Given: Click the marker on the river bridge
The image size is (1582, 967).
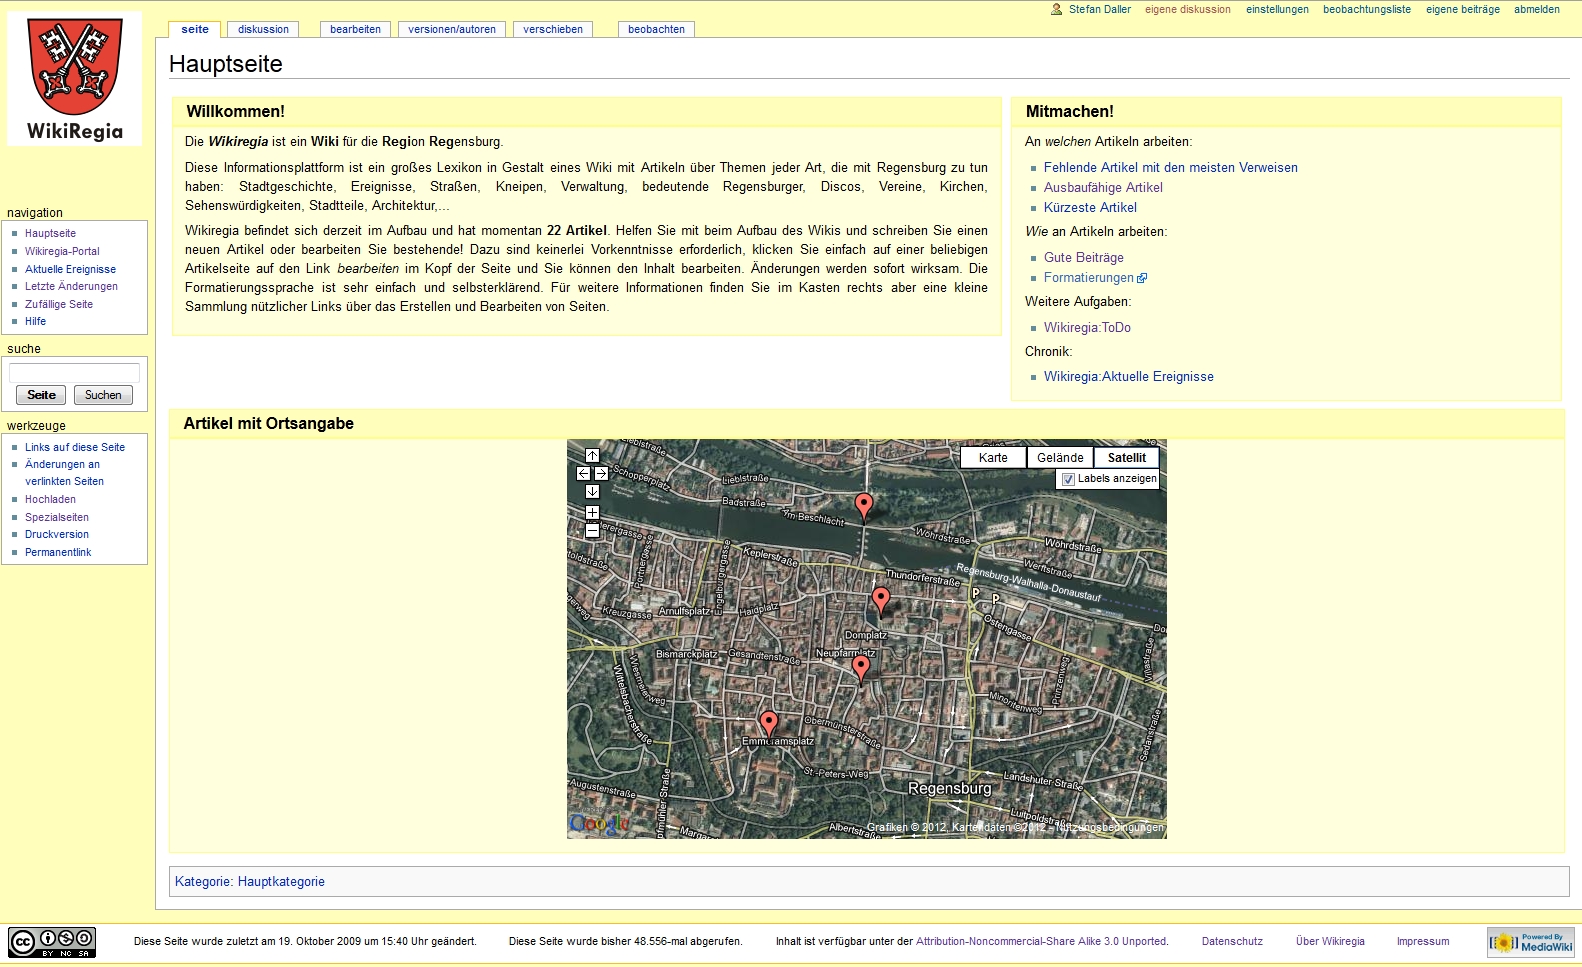Looking at the screenshot, I should click(x=864, y=505).
